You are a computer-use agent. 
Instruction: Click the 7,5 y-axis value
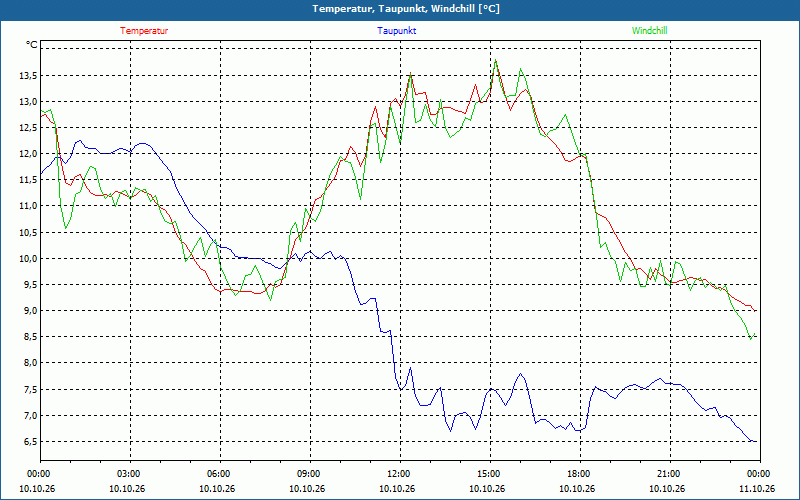pos(31,389)
